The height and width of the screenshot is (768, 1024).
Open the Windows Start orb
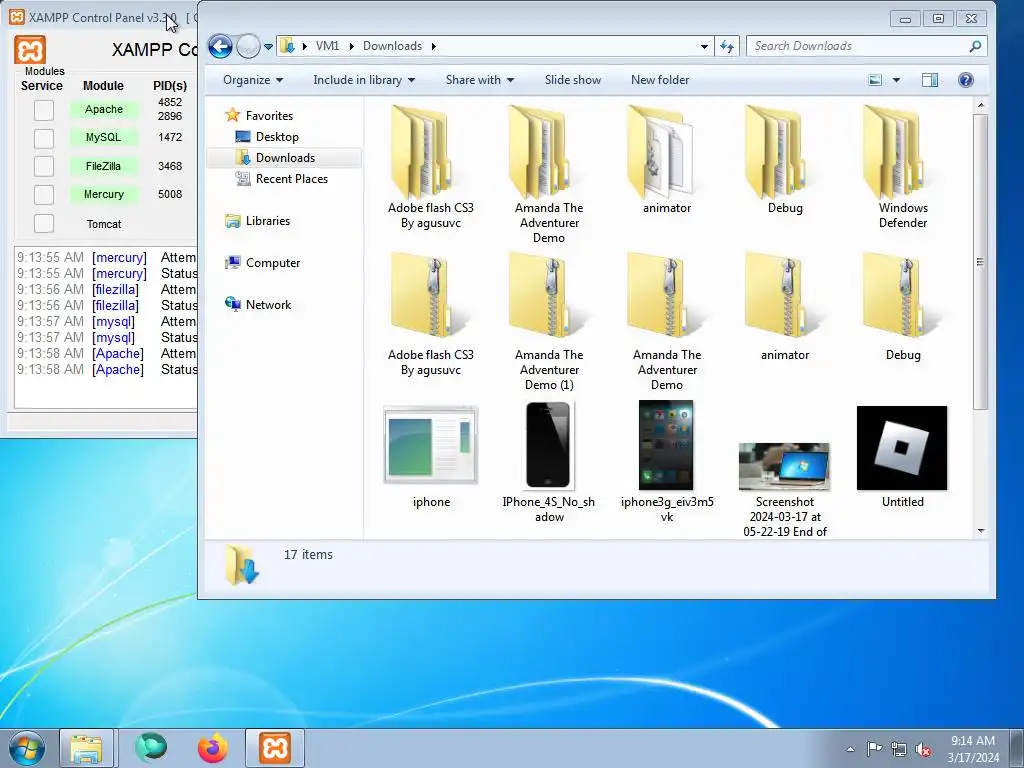(27, 748)
